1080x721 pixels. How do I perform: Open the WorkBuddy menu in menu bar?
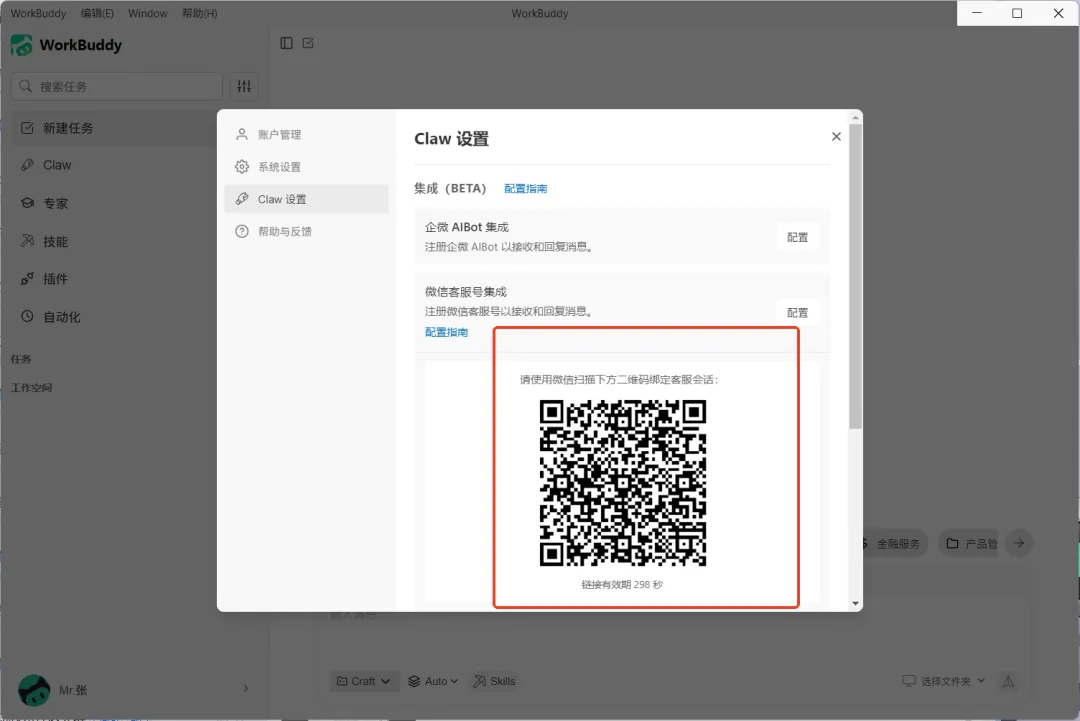(x=39, y=13)
